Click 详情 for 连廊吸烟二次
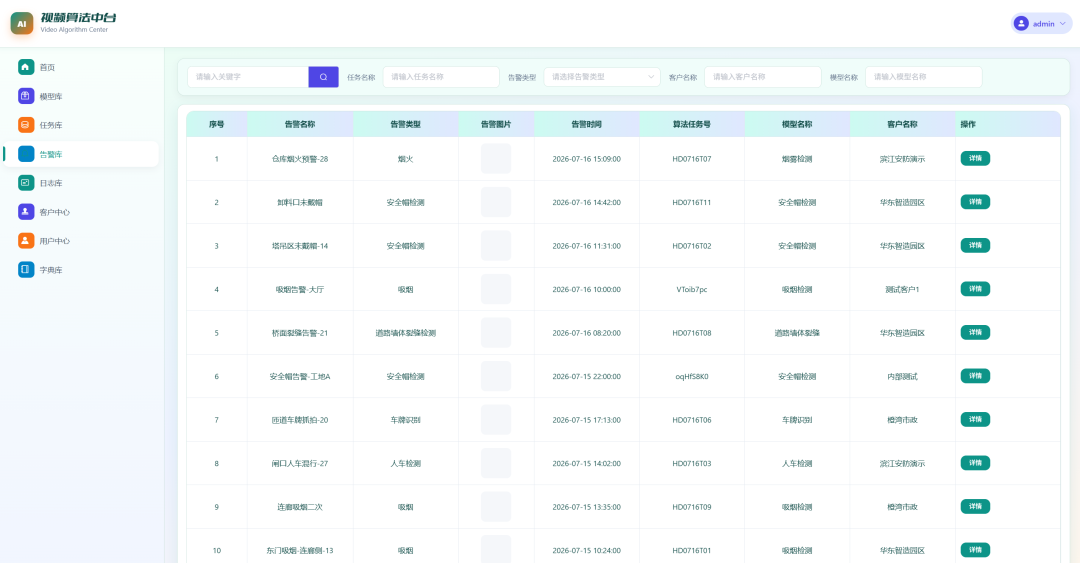Image resolution: width=1080 pixels, height=563 pixels. coord(975,506)
